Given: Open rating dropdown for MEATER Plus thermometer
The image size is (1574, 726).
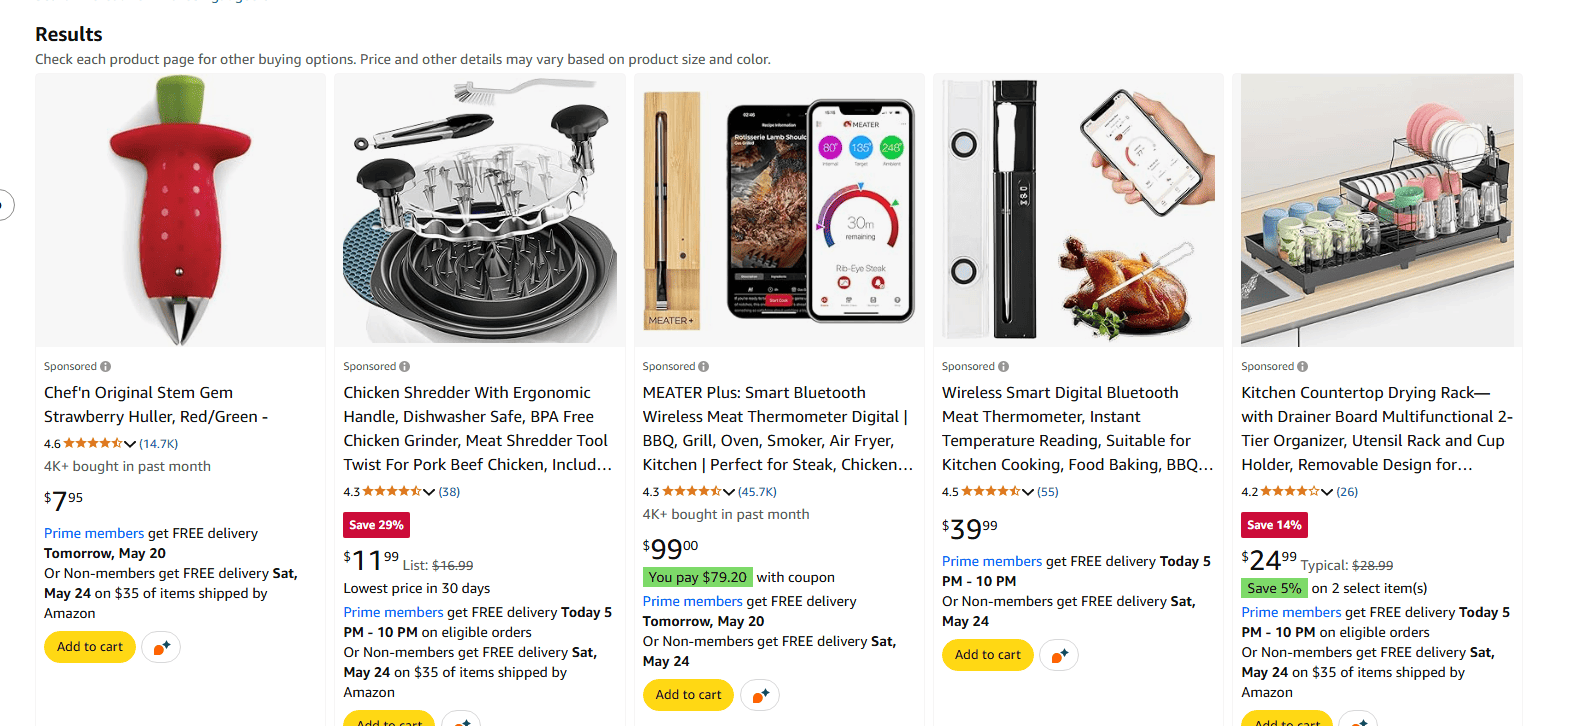Looking at the screenshot, I should (x=729, y=492).
